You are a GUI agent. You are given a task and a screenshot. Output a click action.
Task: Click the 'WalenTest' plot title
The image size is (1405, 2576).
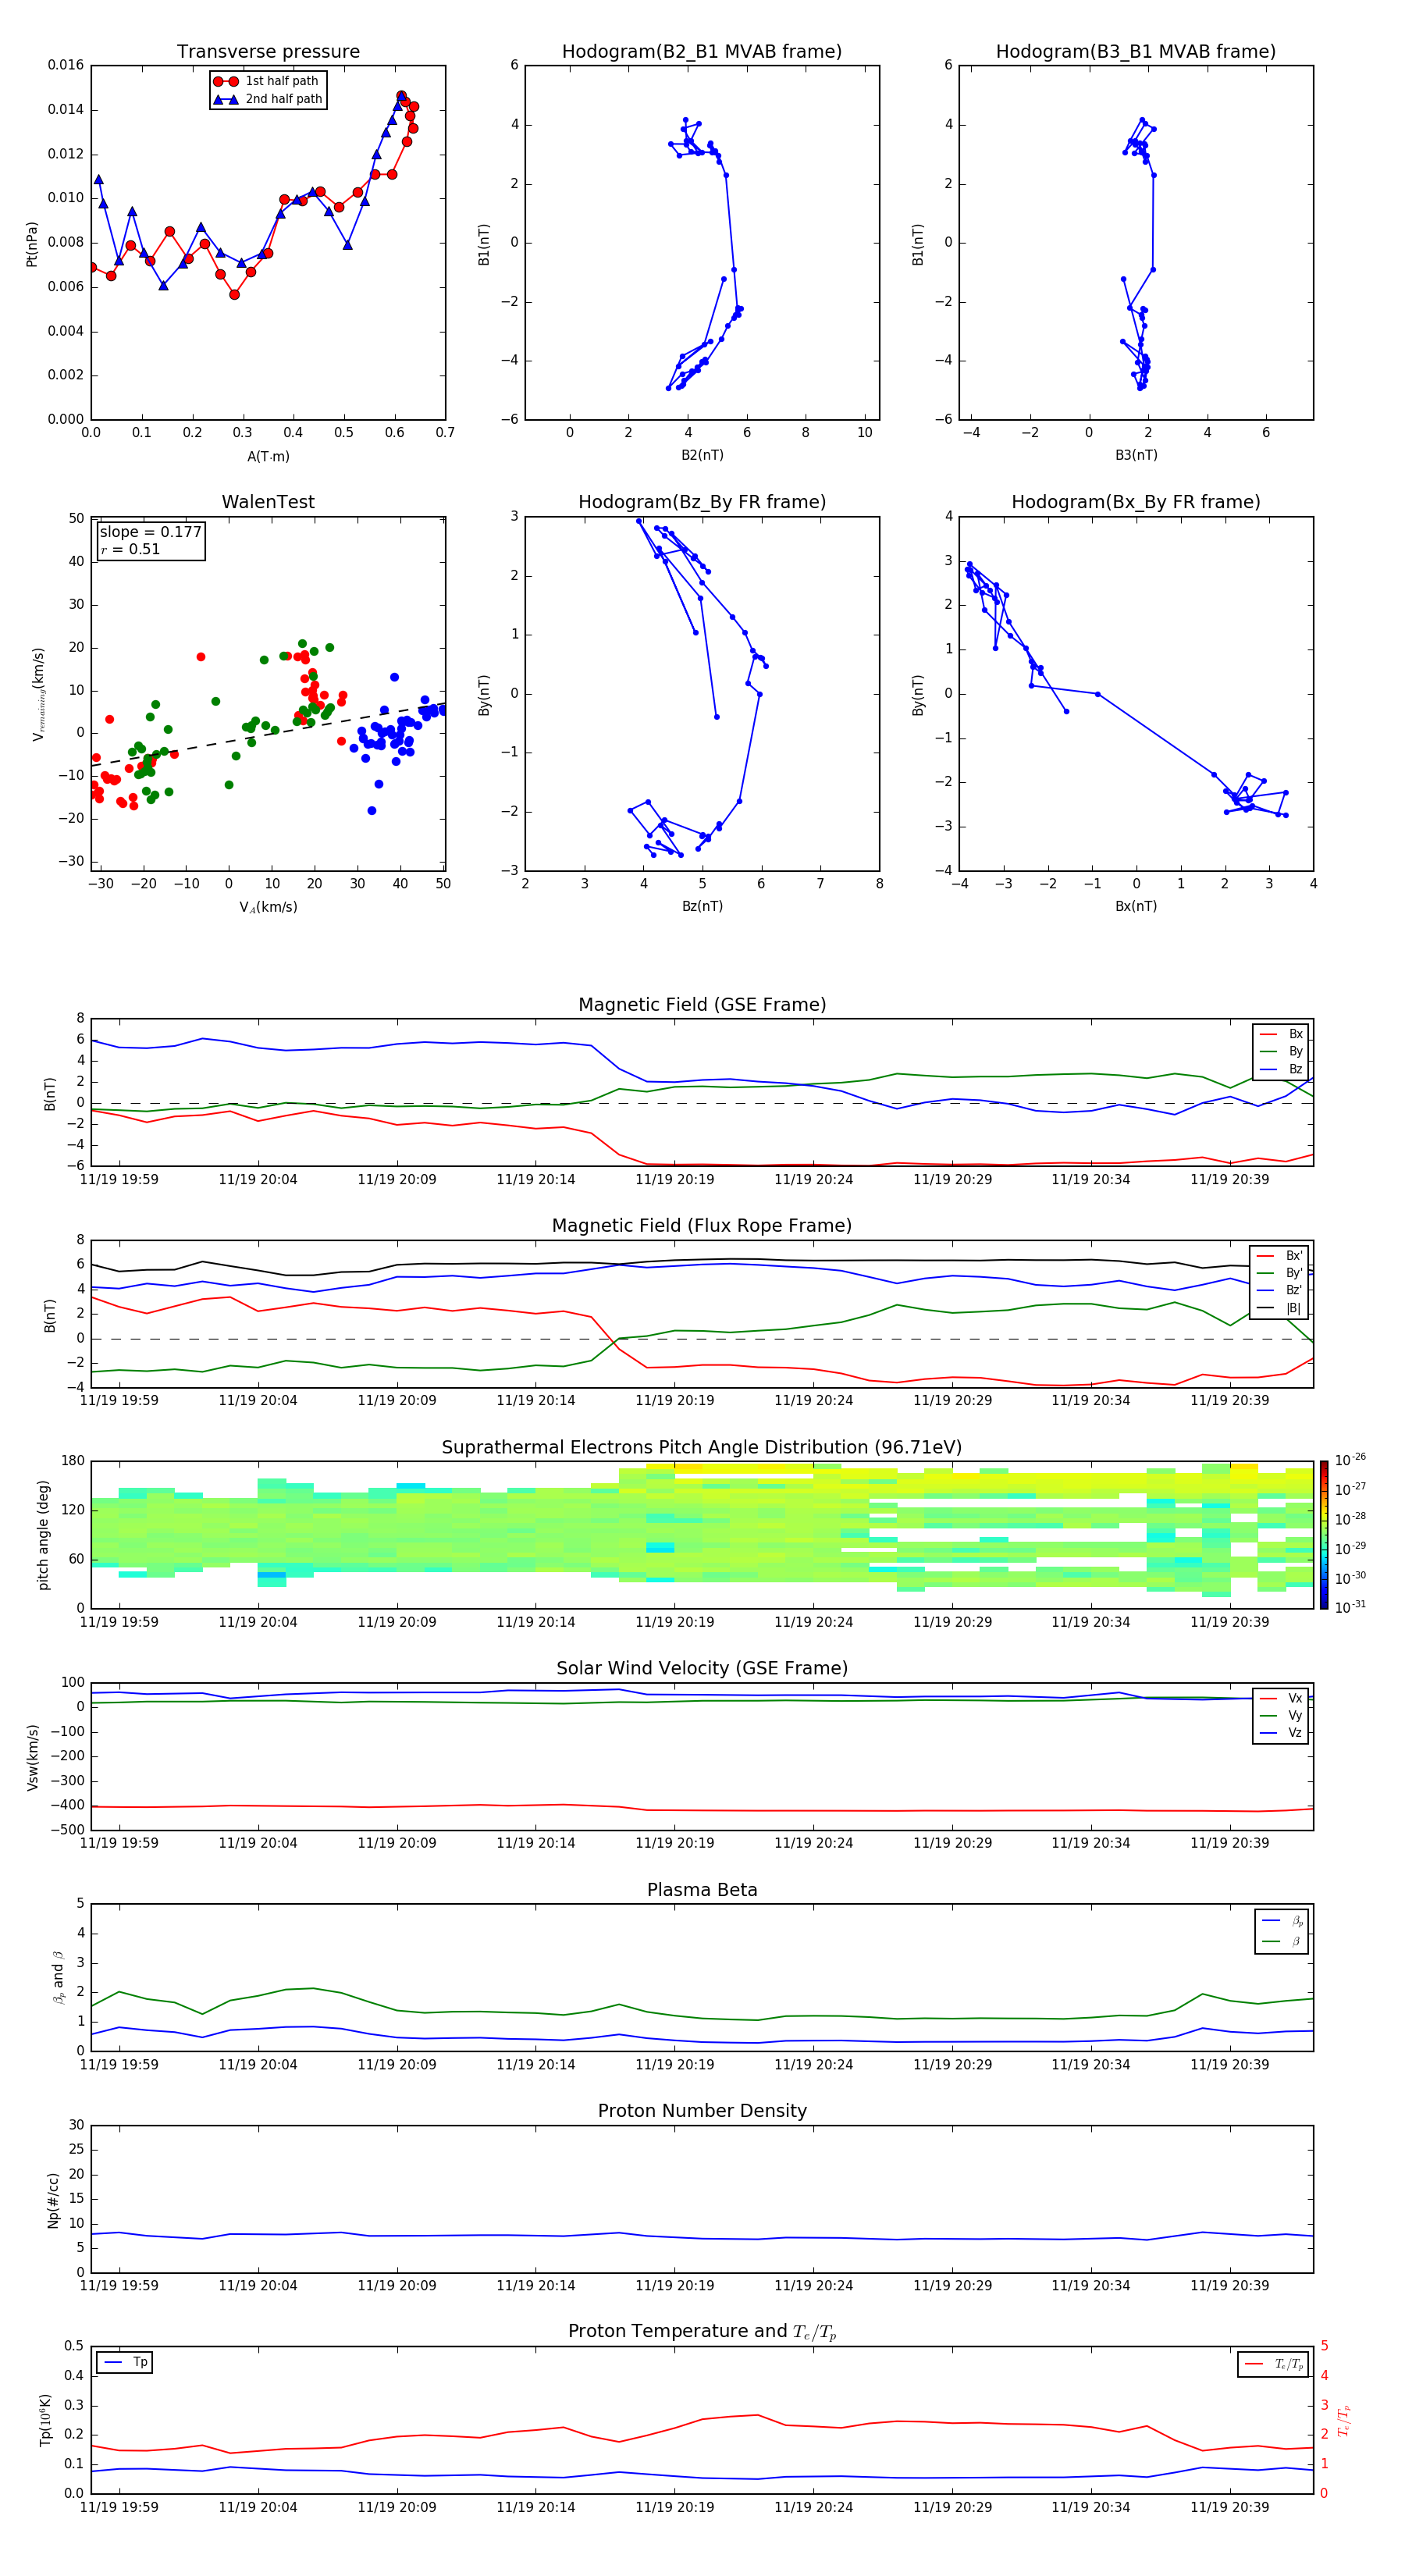pyautogui.click(x=268, y=502)
